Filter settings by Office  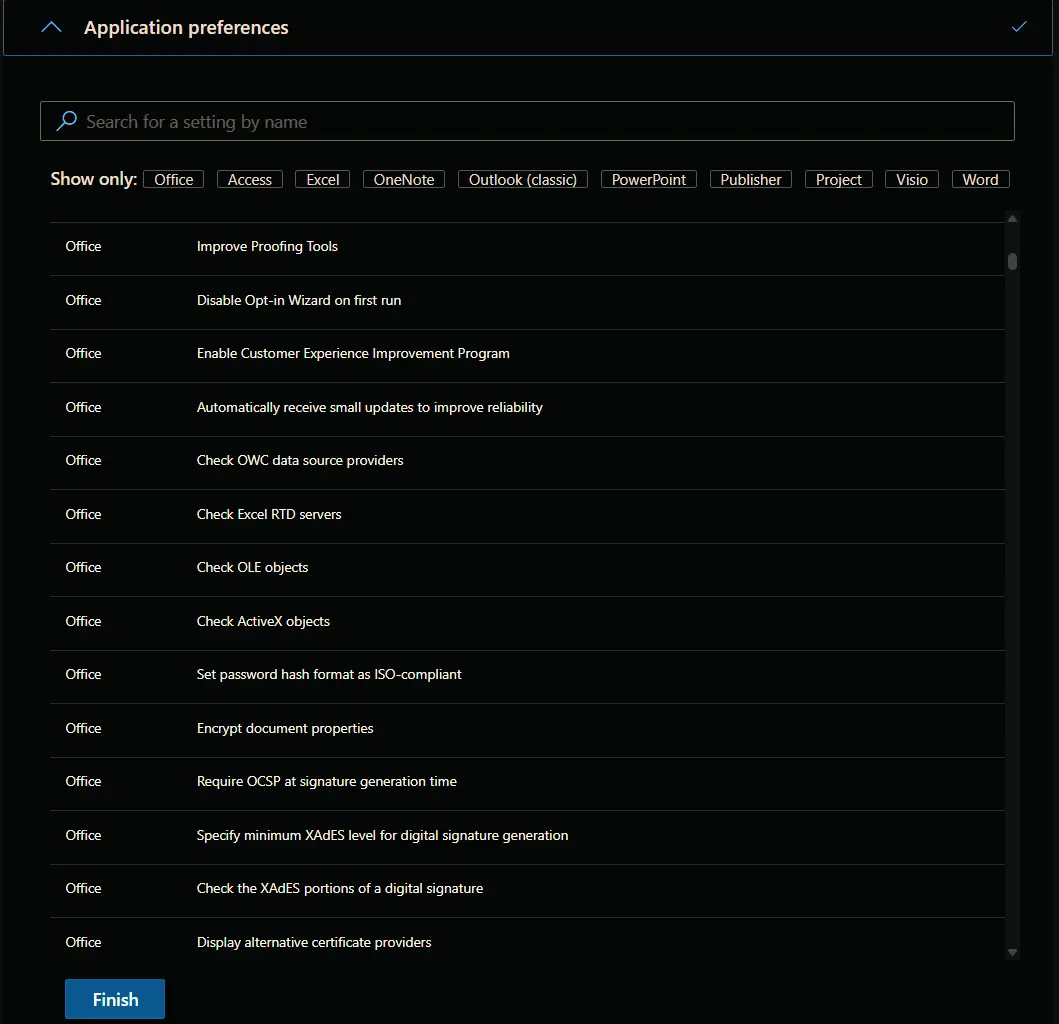coord(174,180)
